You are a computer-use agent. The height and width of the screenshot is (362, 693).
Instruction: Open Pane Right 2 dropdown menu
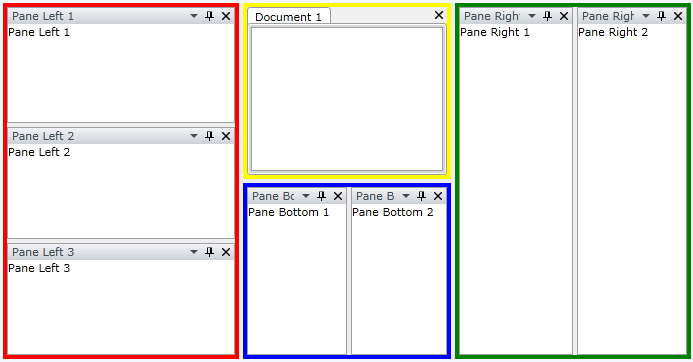(646, 16)
